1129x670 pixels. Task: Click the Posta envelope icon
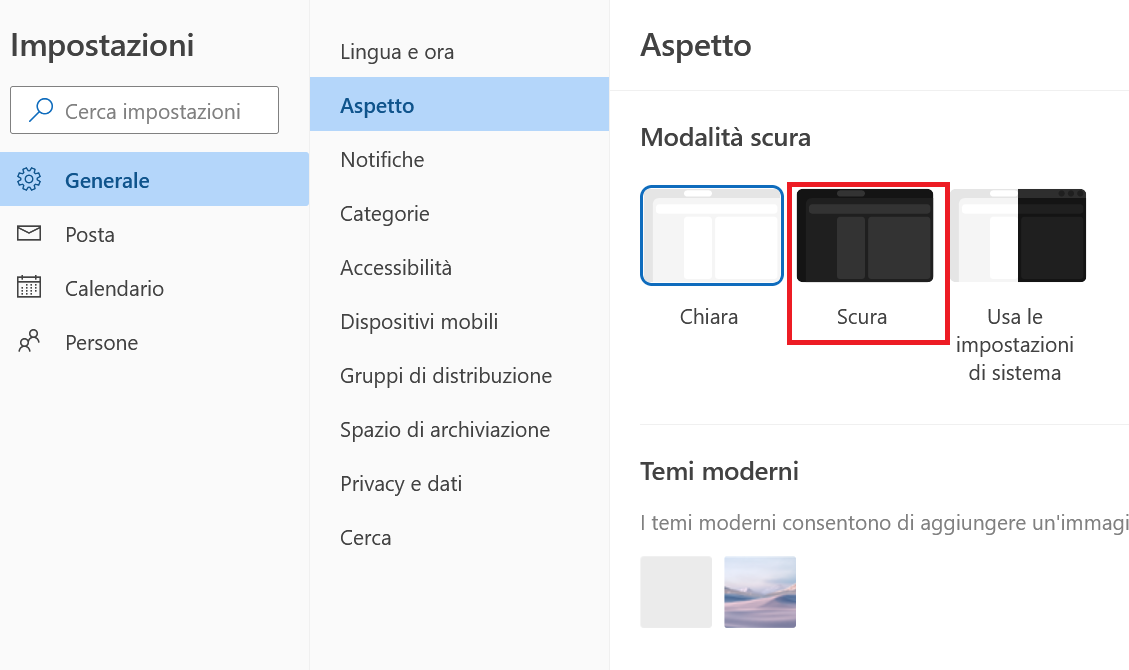[x=29, y=233]
